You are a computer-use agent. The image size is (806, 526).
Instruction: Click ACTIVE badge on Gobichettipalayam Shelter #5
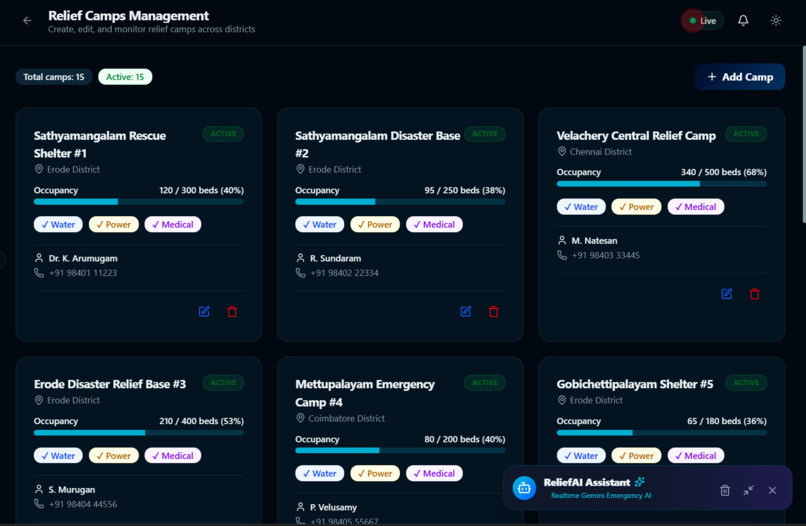tap(746, 383)
